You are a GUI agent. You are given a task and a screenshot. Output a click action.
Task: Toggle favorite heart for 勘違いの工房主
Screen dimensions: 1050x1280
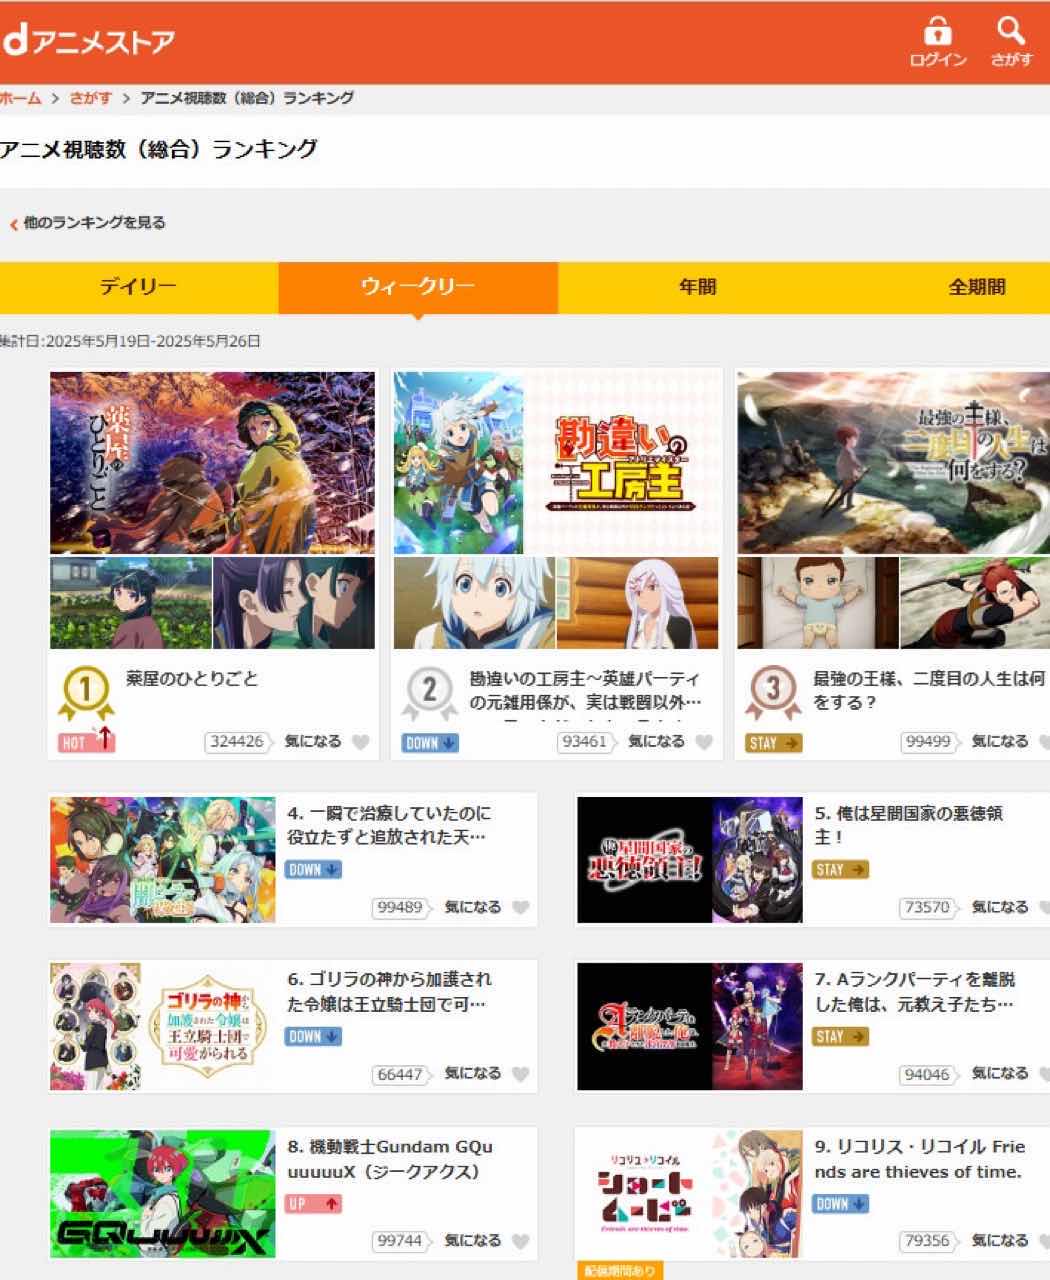pyautogui.click(x=704, y=742)
